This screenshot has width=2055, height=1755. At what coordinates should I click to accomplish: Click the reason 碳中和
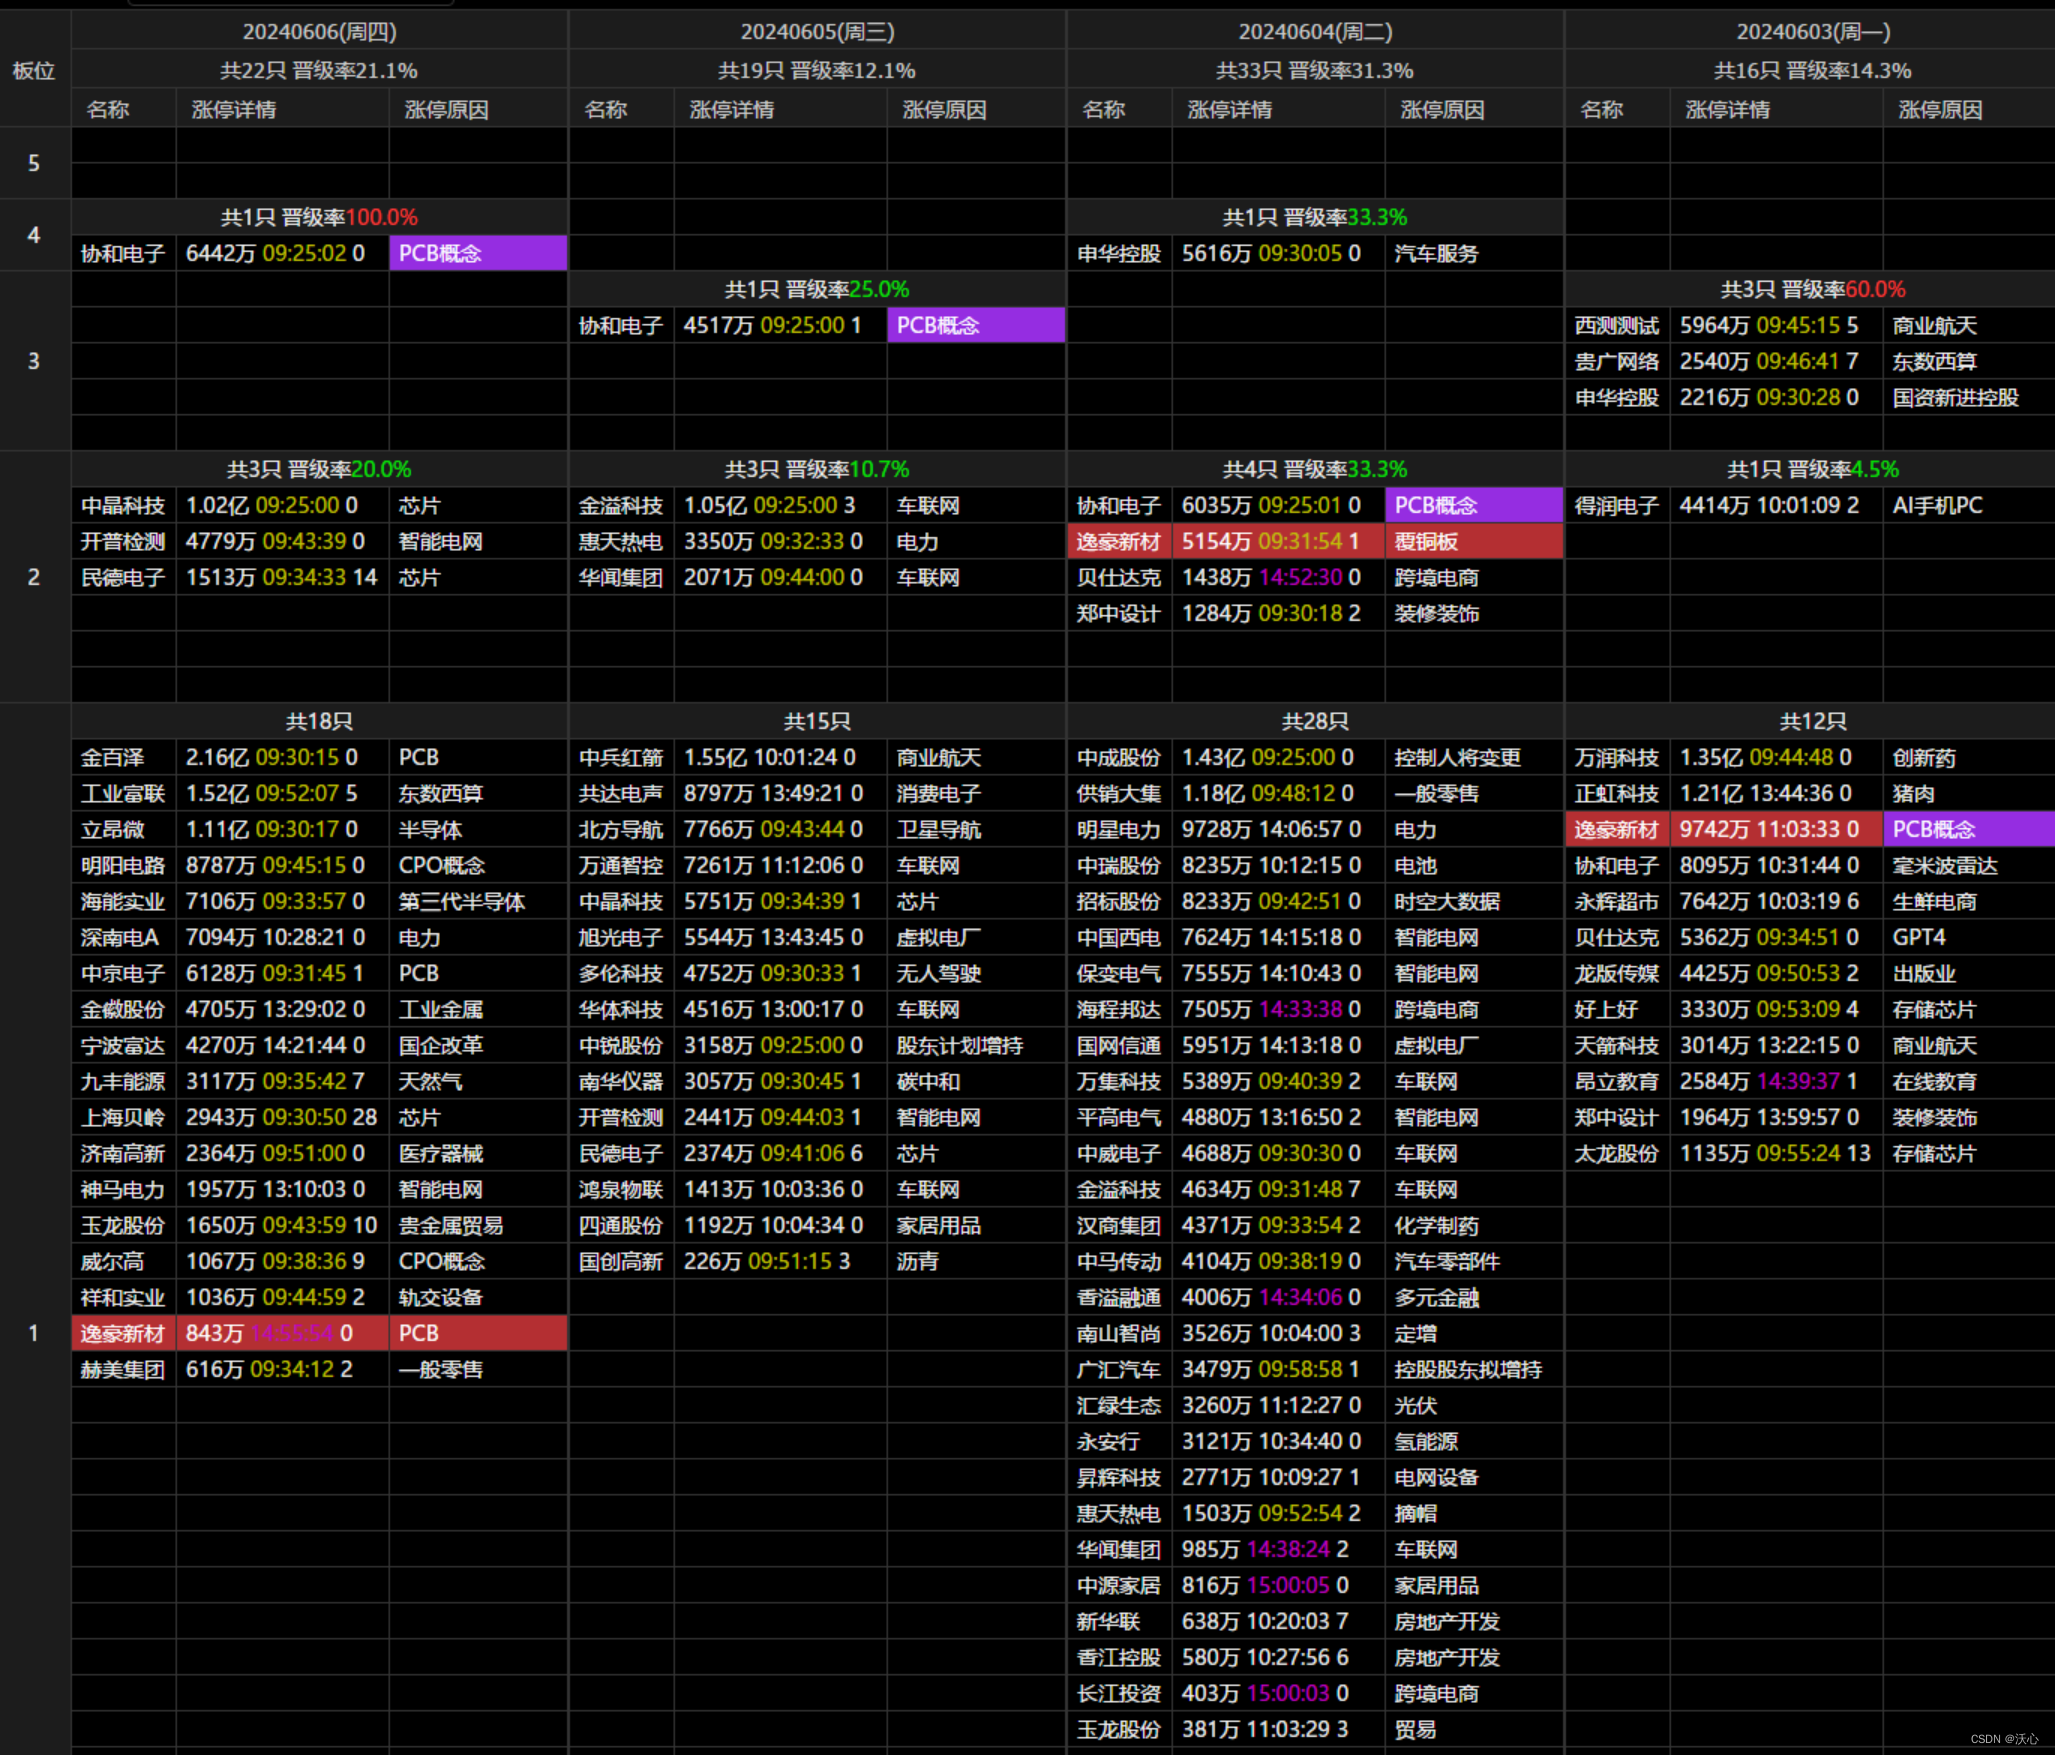[928, 1082]
